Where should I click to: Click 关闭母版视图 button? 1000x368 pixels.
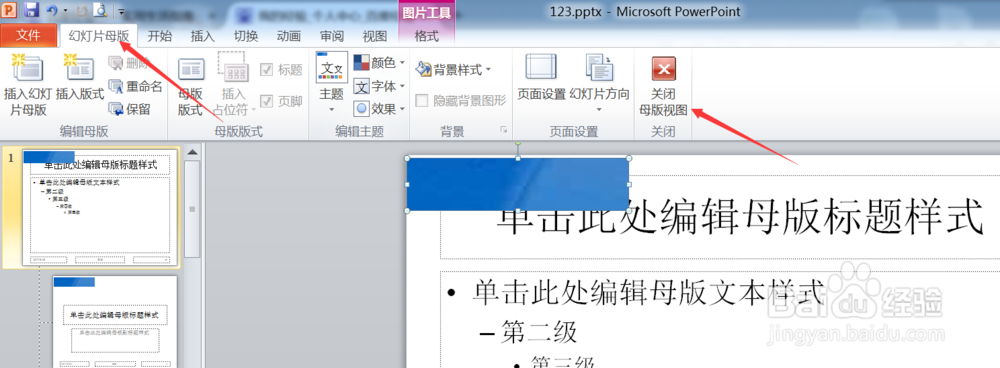click(663, 86)
